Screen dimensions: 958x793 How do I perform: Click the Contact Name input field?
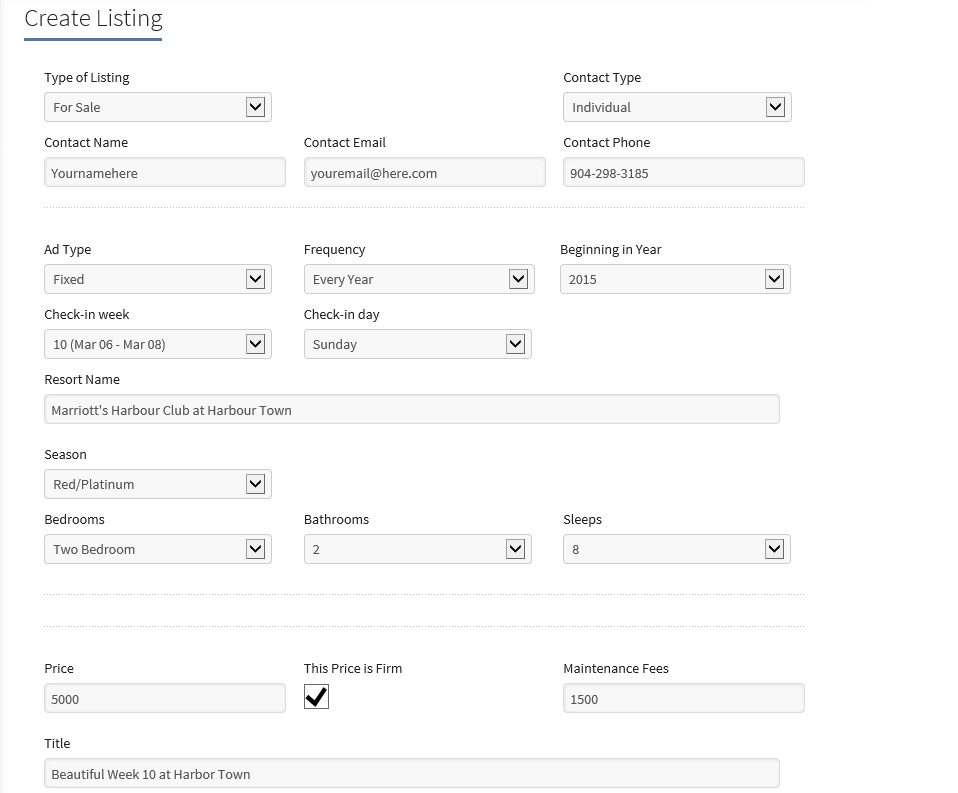(x=164, y=173)
